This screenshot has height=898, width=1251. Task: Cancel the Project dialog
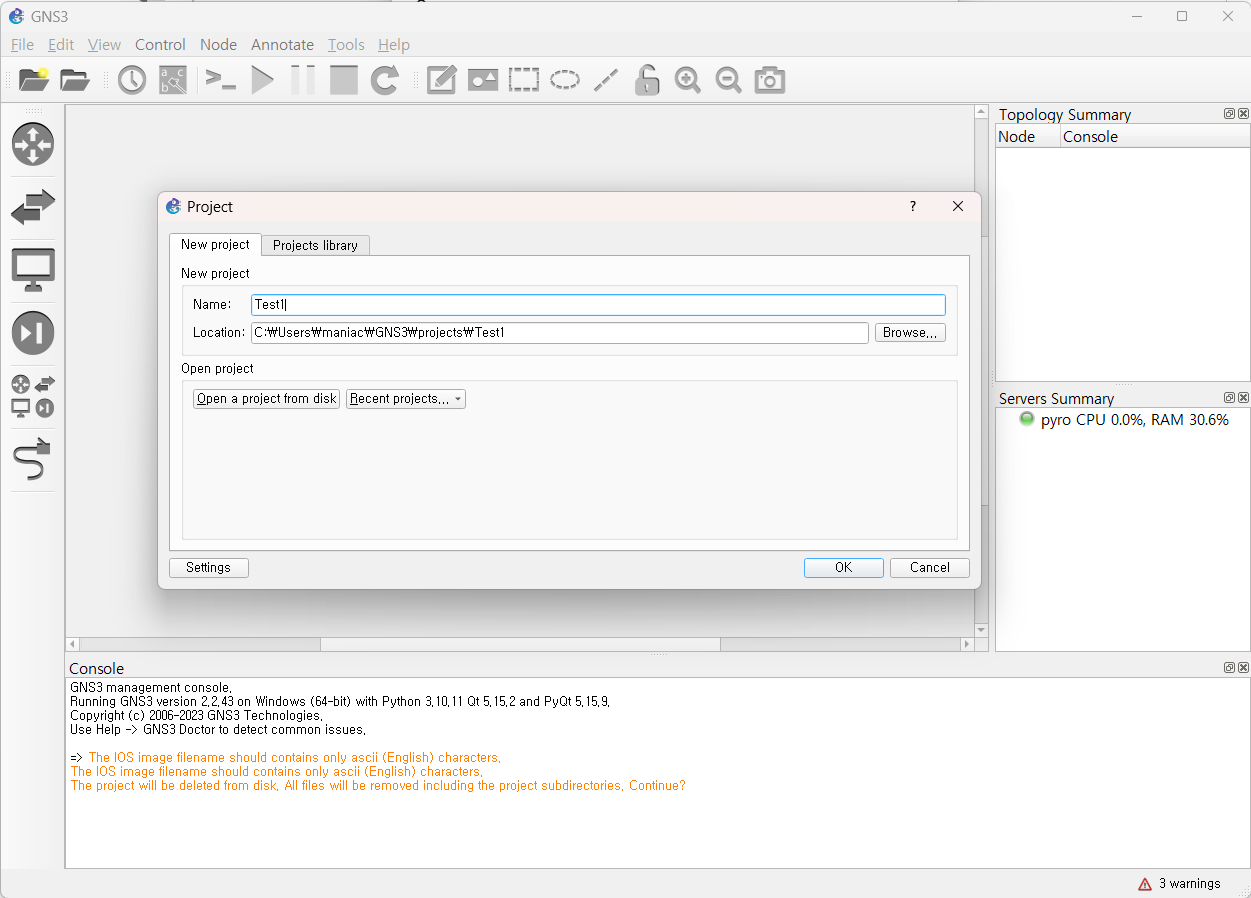click(929, 568)
